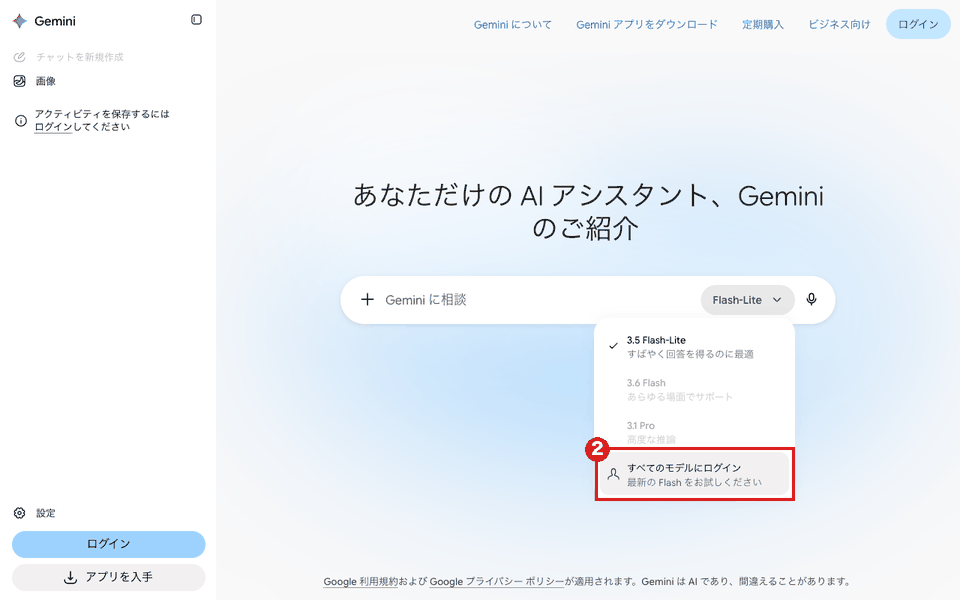Activate the microphone icon
The width and height of the screenshot is (960, 600).
(811, 299)
